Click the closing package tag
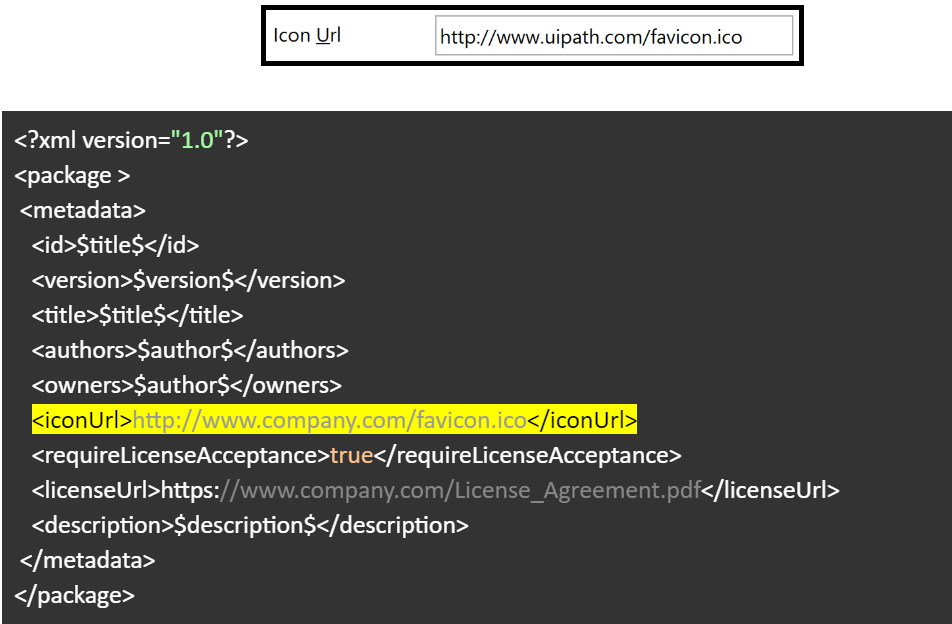This screenshot has width=952, height=624. point(74,594)
